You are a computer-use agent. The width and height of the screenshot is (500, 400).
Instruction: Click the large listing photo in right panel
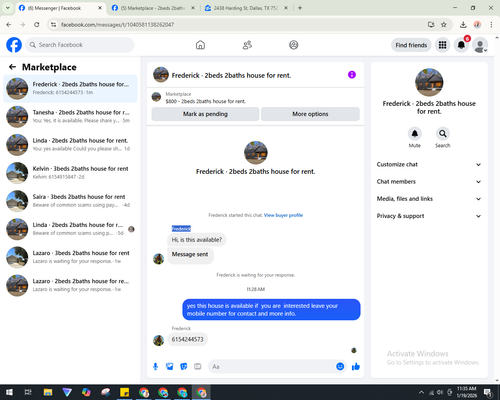(429, 82)
